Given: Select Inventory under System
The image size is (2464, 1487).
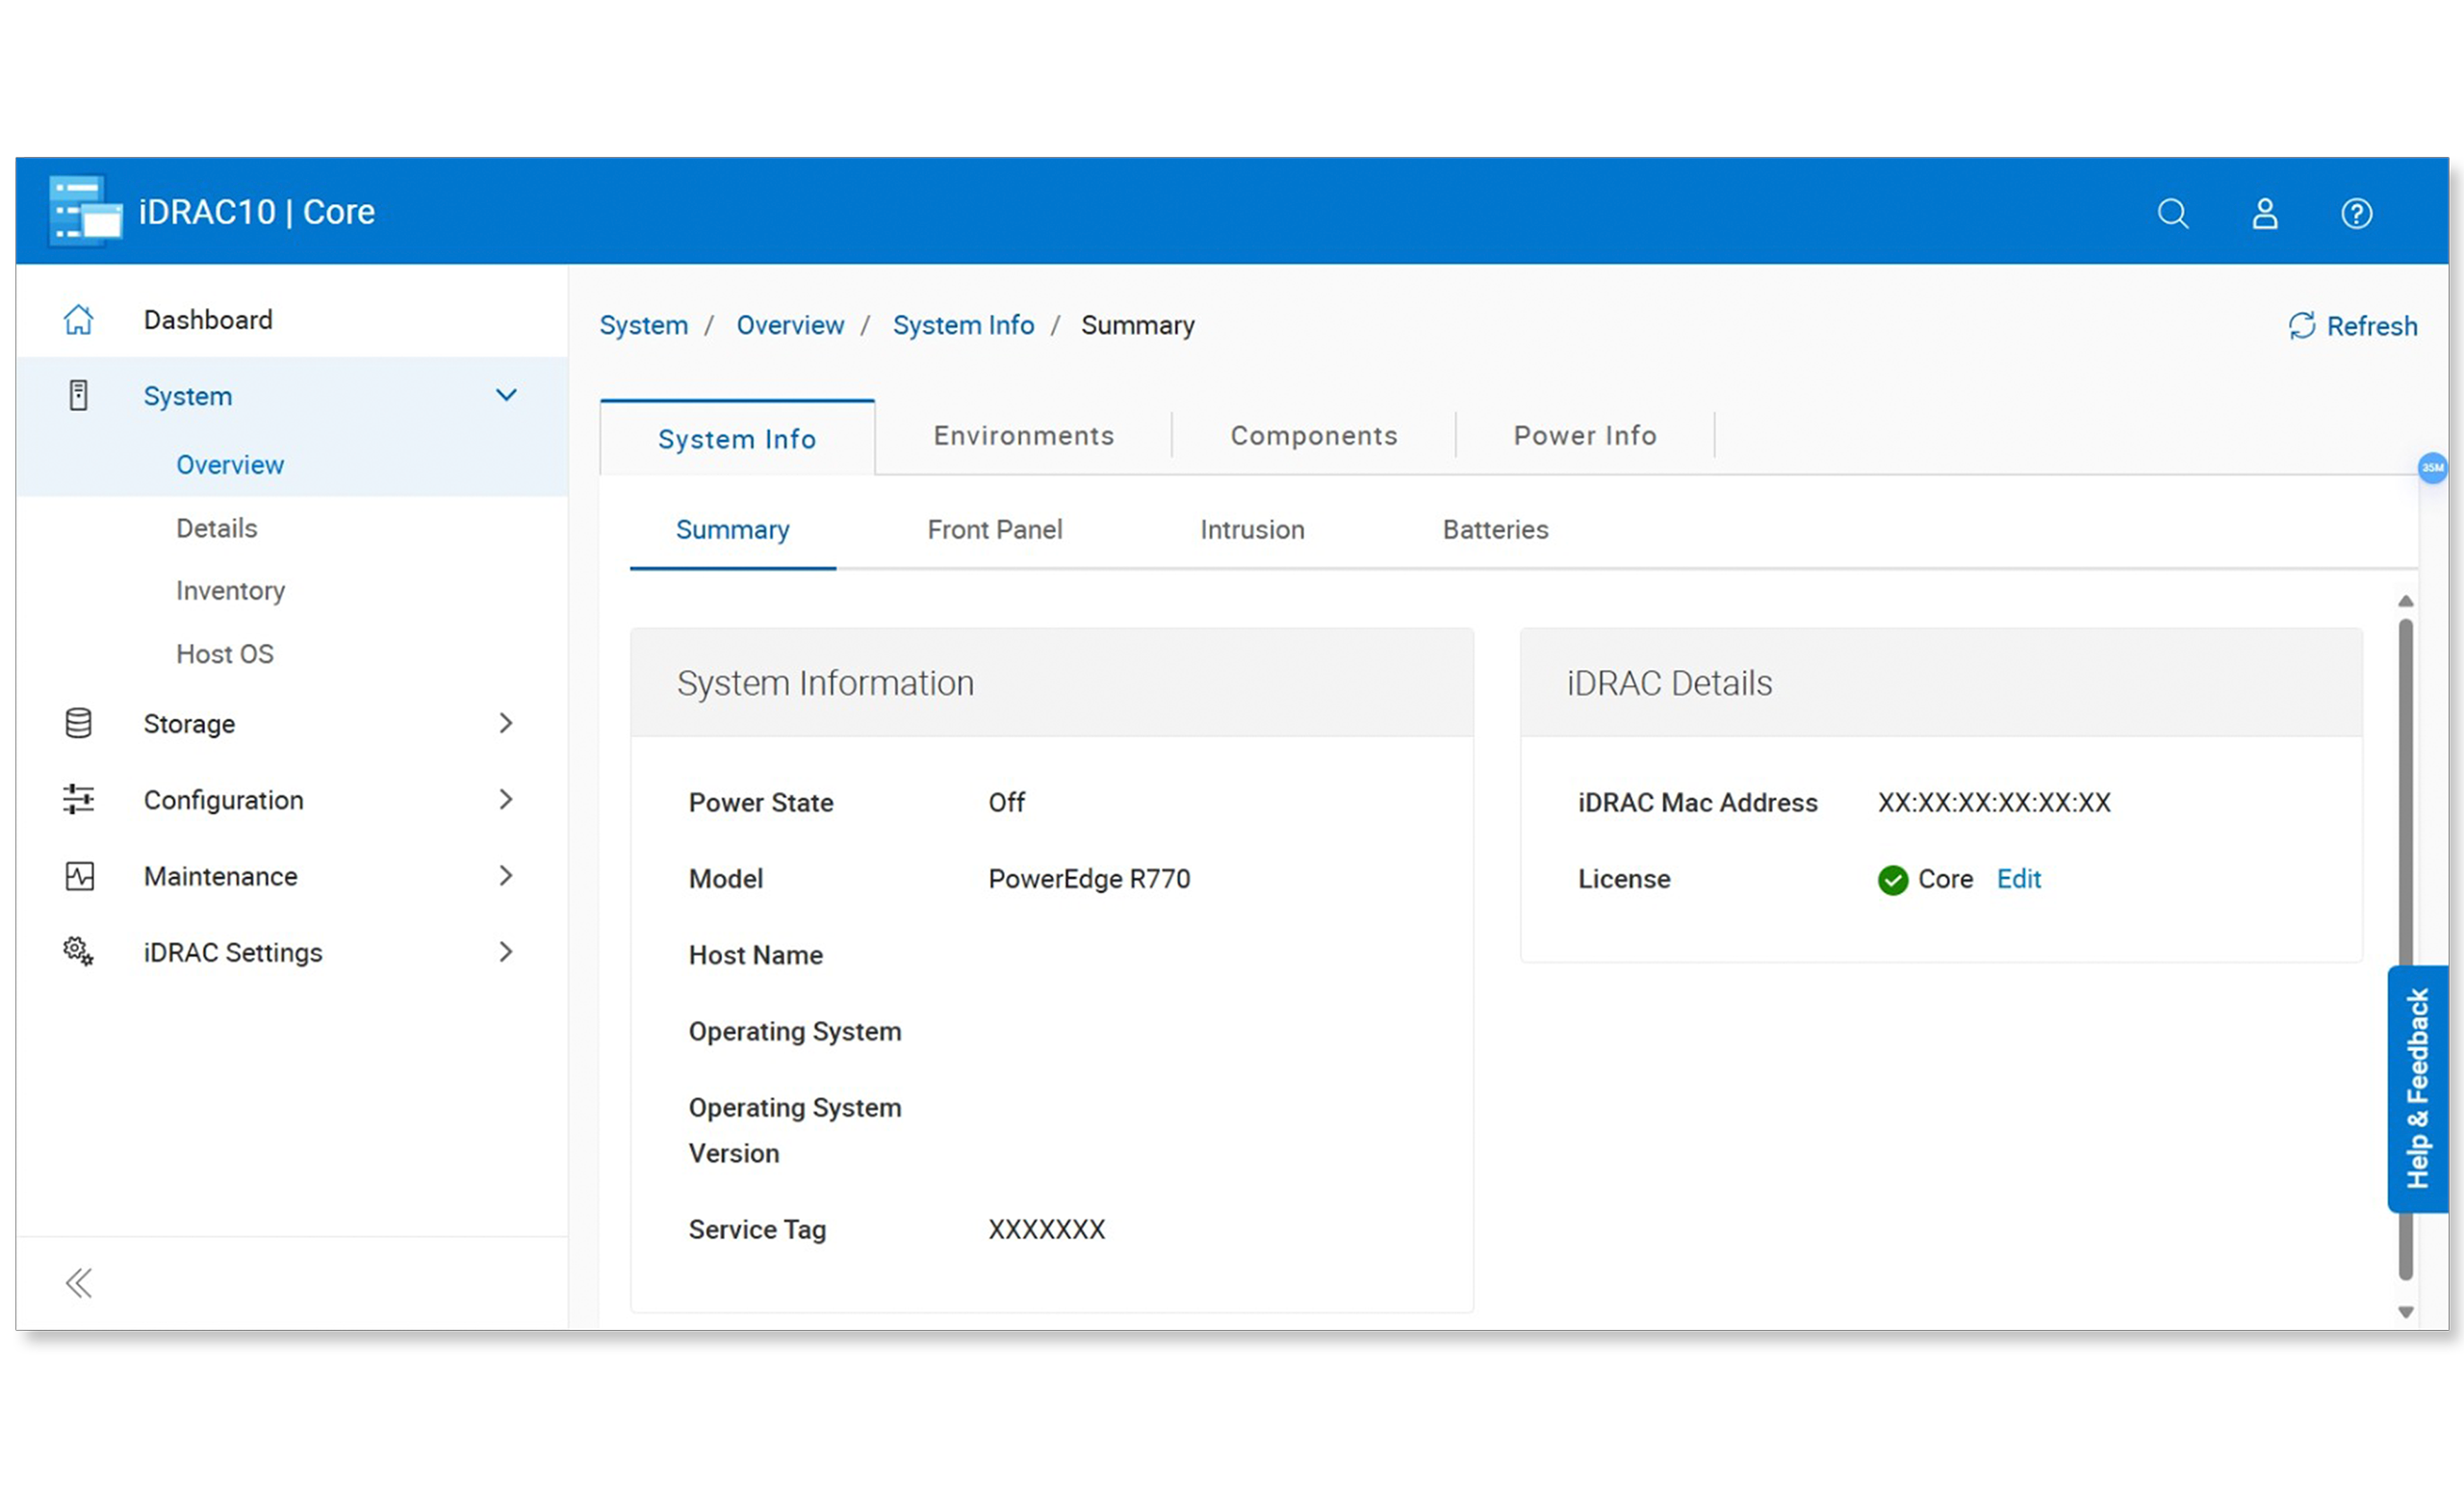Looking at the screenshot, I should (230, 591).
